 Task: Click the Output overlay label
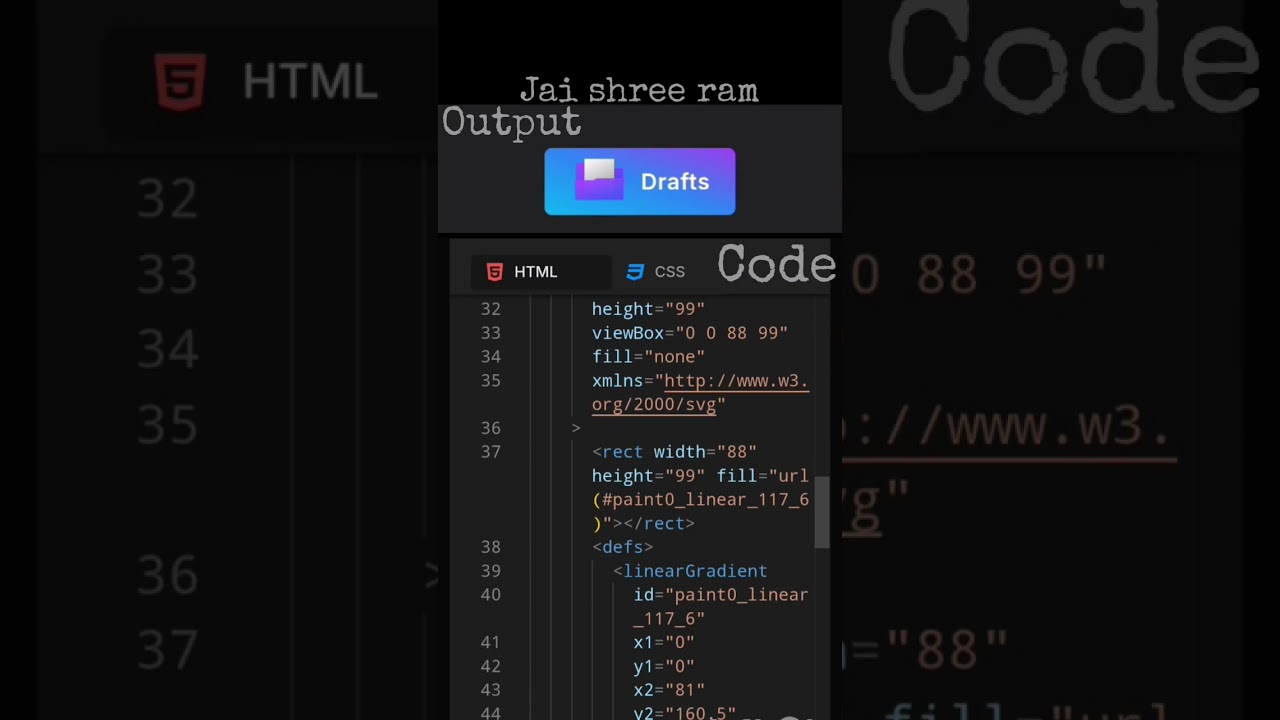(512, 122)
